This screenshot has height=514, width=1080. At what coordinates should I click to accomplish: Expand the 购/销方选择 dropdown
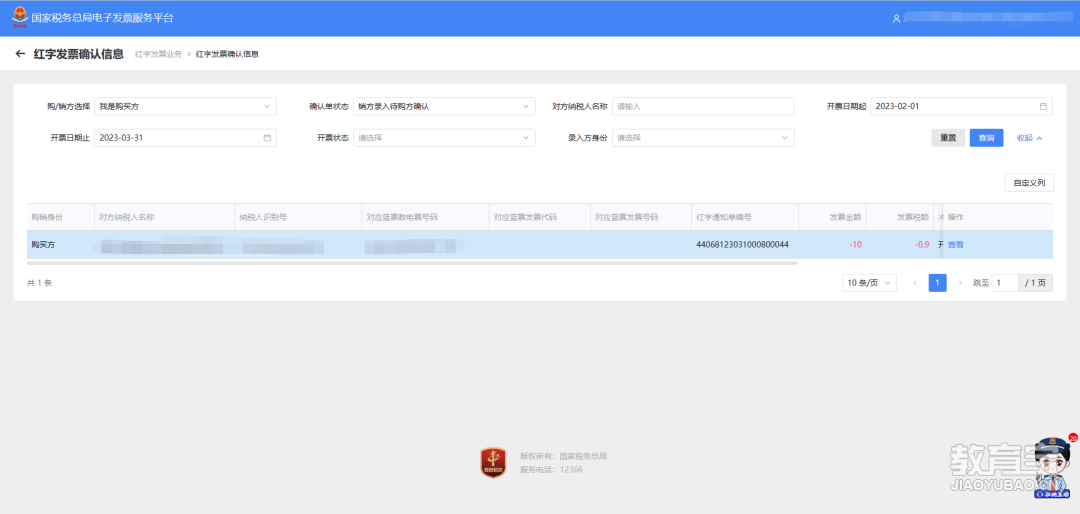coord(185,106)
